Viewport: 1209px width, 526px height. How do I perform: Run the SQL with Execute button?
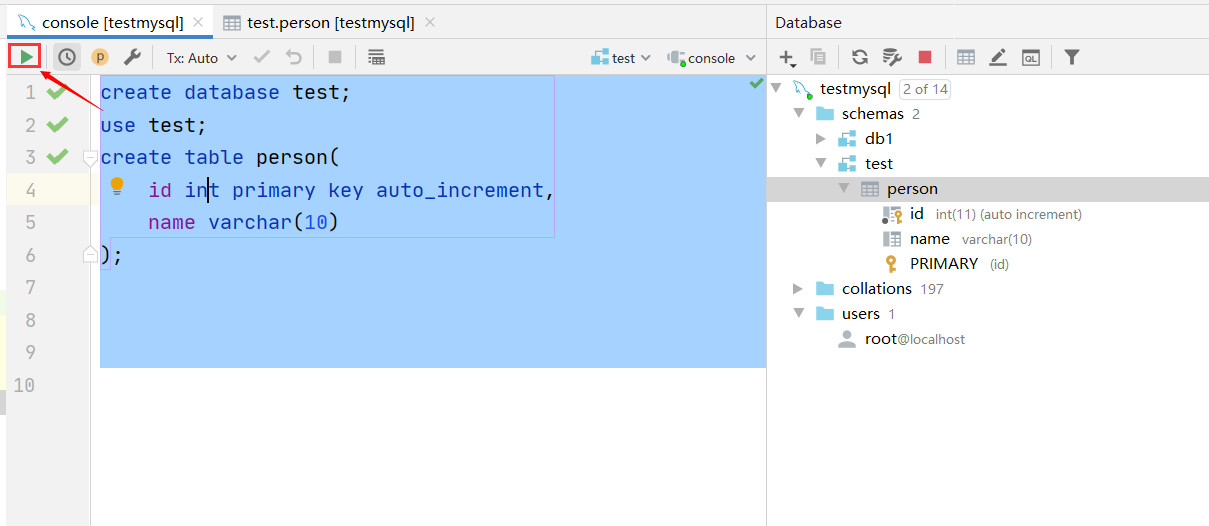[x=25, y=57]
